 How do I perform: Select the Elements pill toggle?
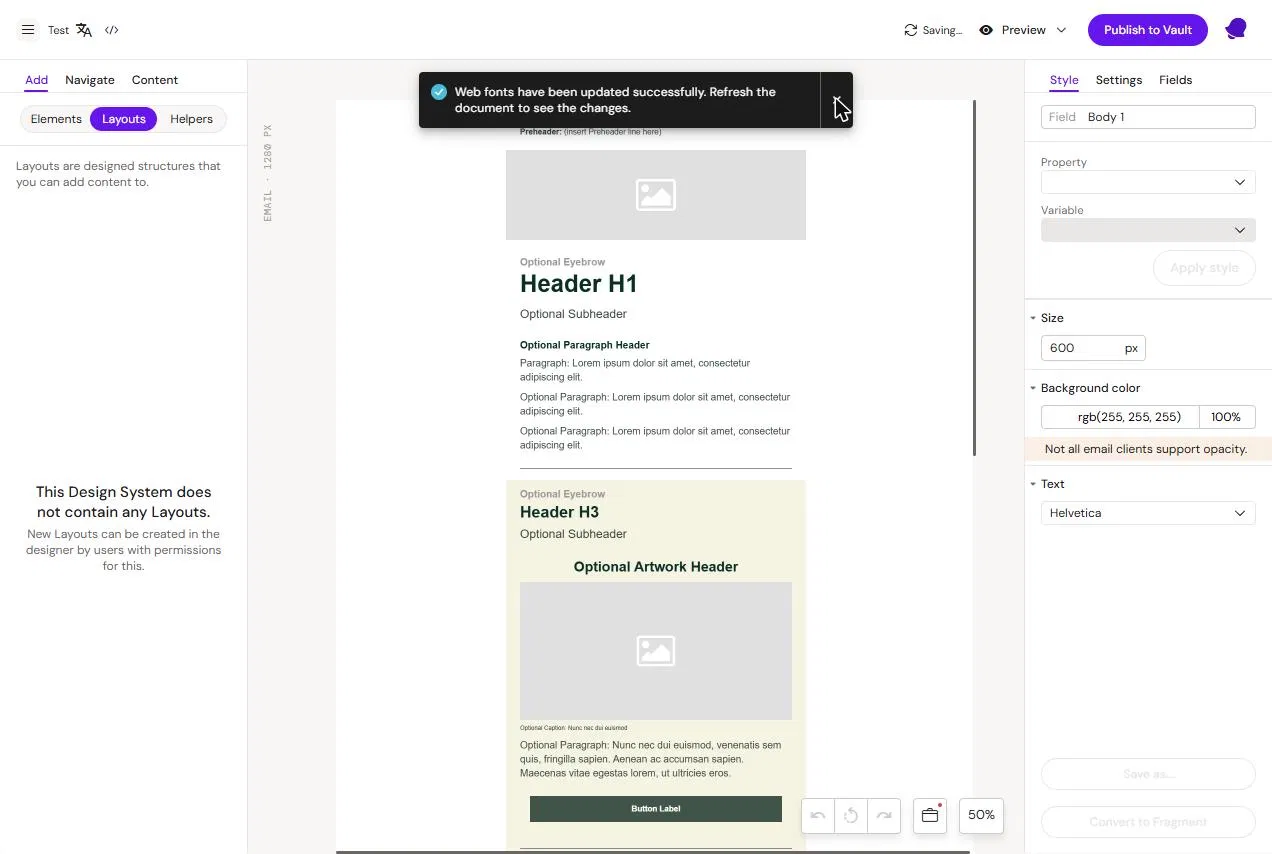click(56, 119)
